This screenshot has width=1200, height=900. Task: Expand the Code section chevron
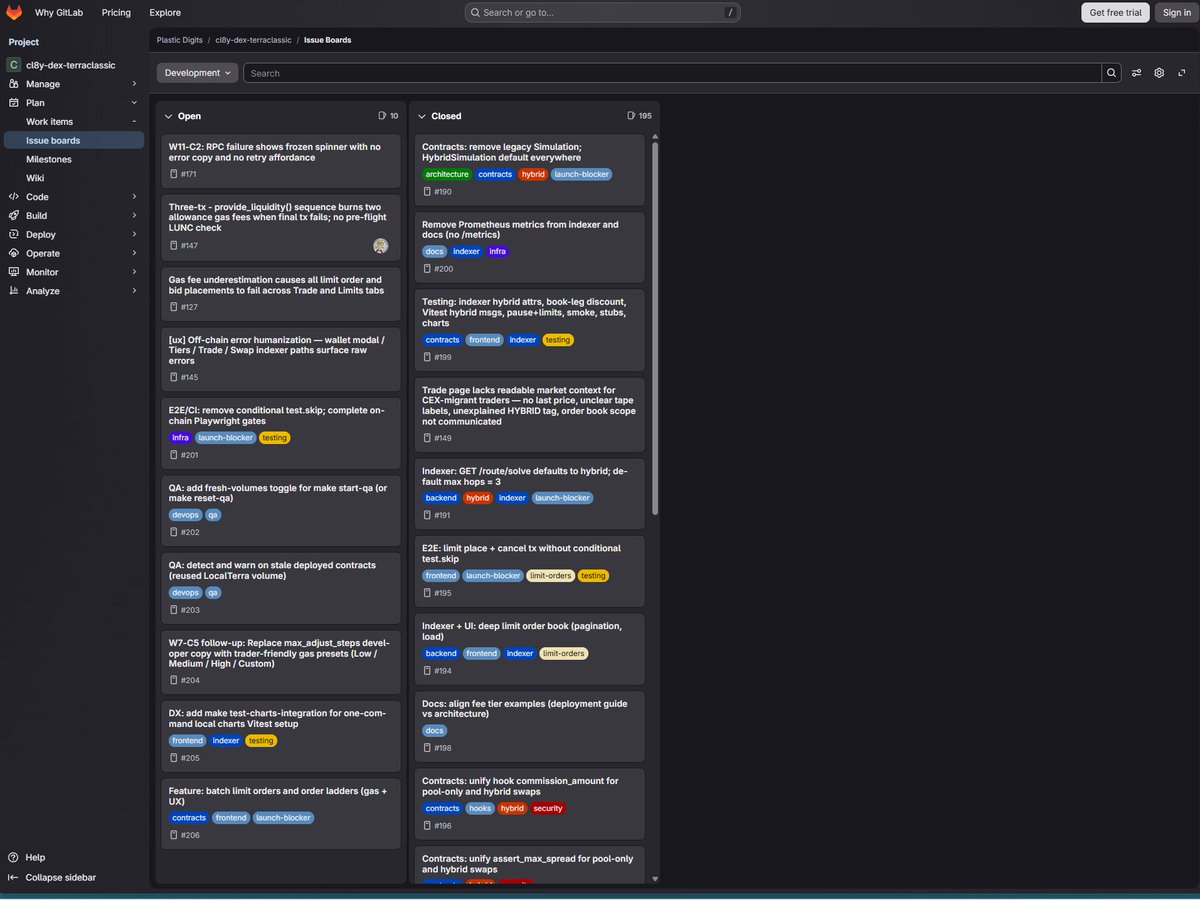[x=134, y=197]
